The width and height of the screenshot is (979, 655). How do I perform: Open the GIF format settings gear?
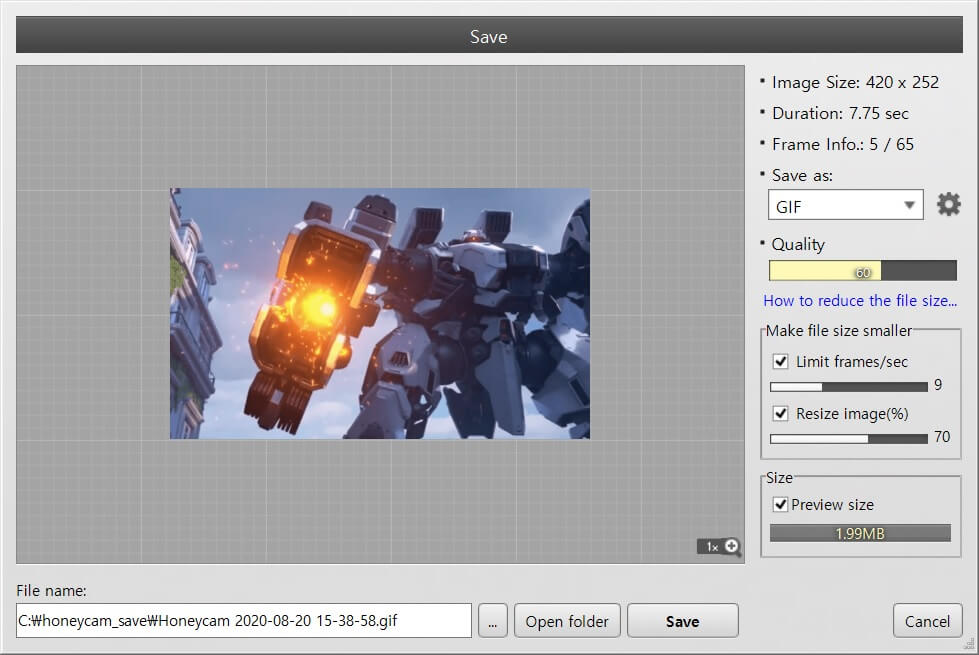[x=948, y=205]
